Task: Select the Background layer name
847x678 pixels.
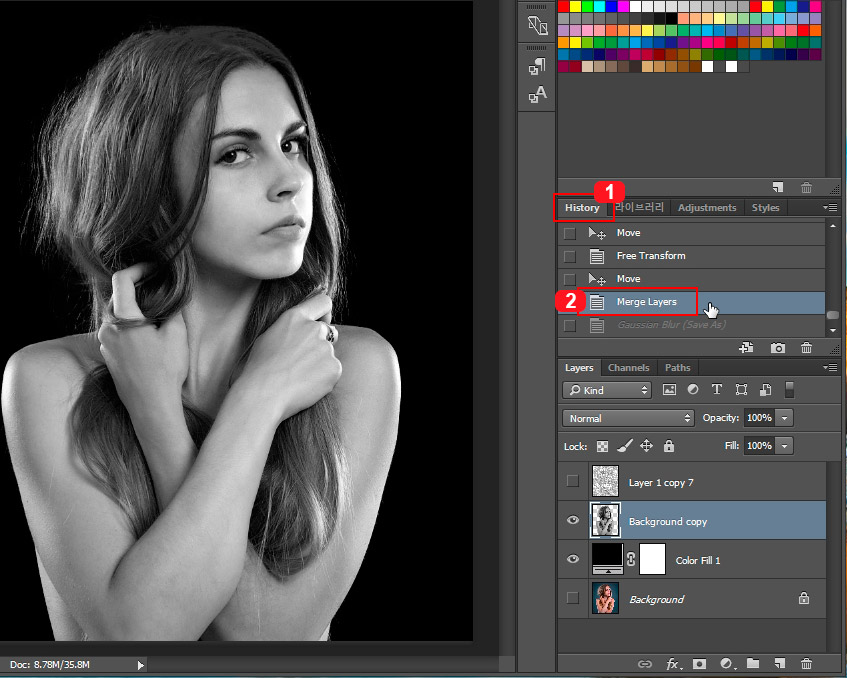Action: (x=656, y=600)
